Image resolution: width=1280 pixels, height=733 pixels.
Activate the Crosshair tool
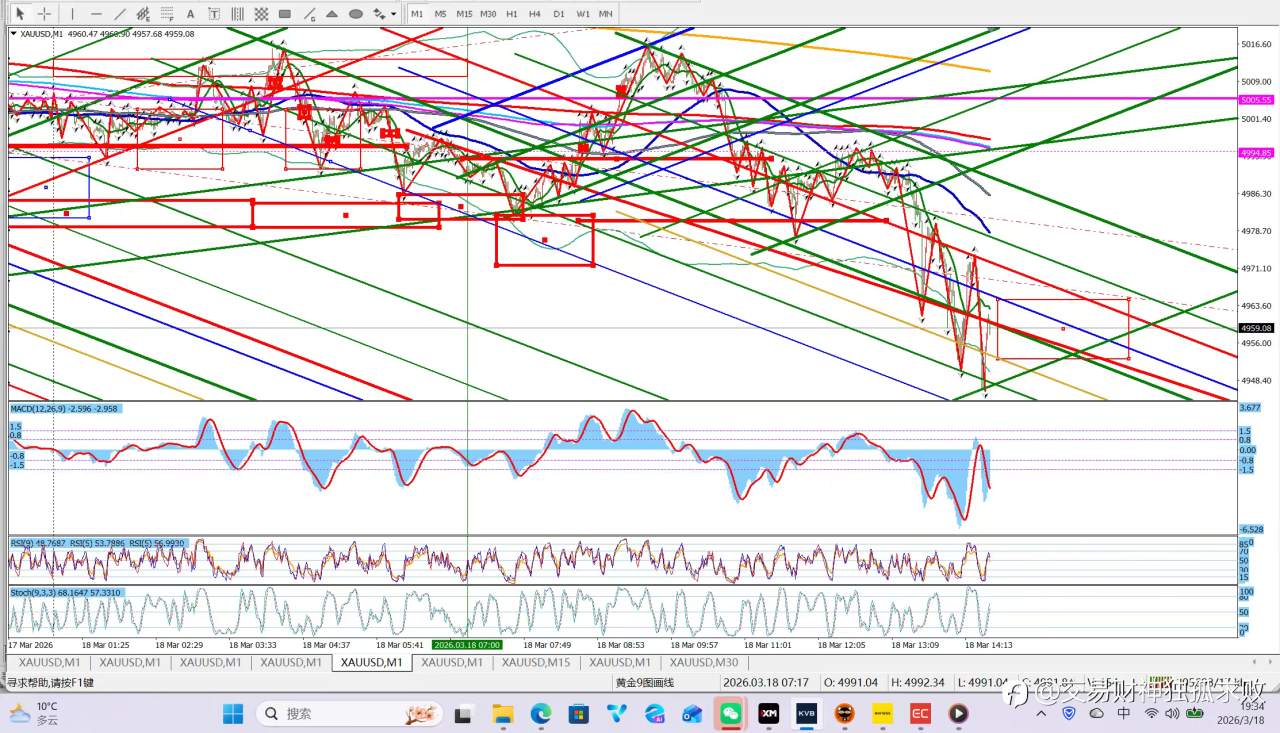pyautogui.click(x=44, y=14)
